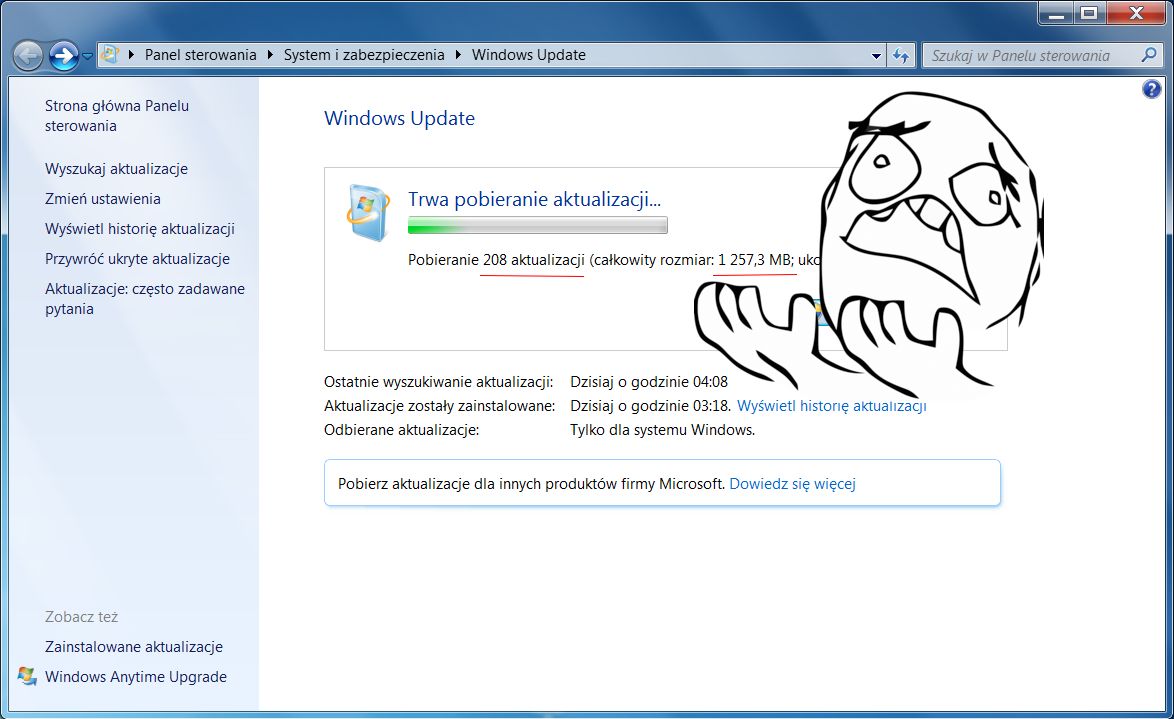Open Strona główna Panelu sterowania
Viewport: 1174px width, 719px height.
[117, 116]
